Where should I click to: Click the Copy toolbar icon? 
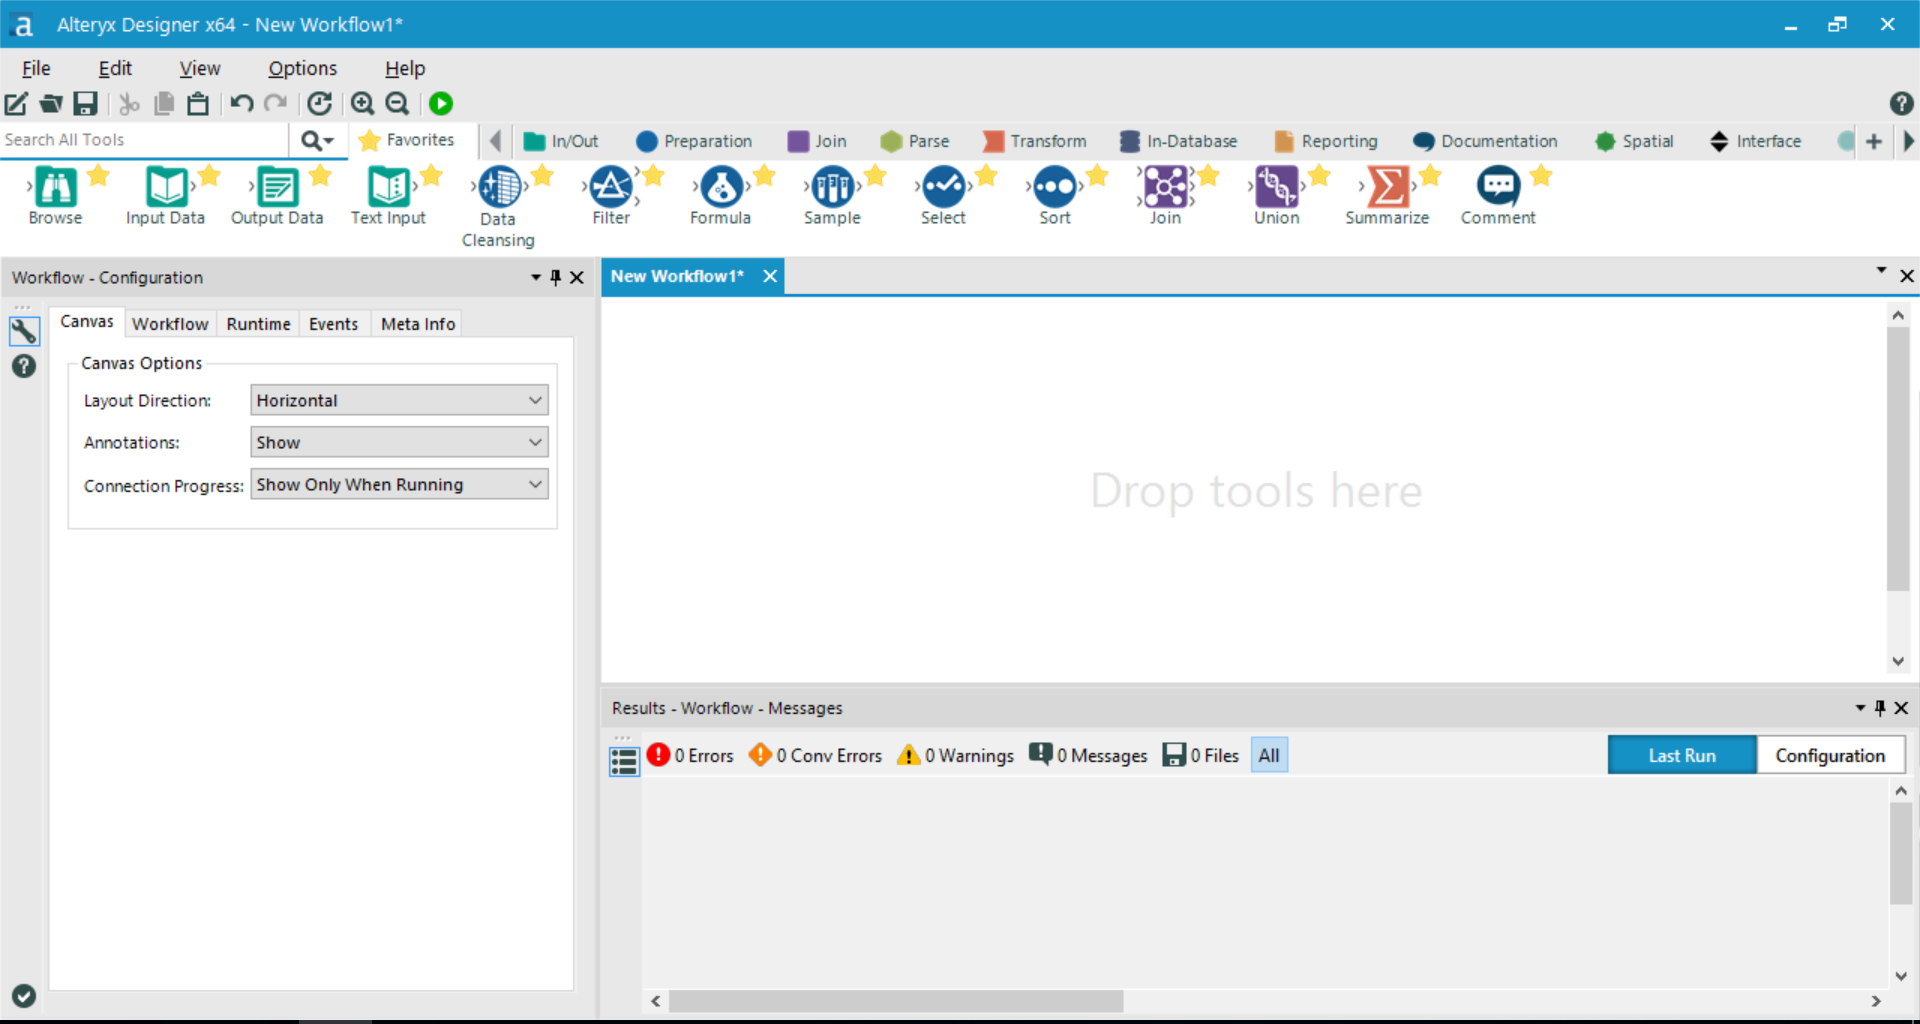164,103
